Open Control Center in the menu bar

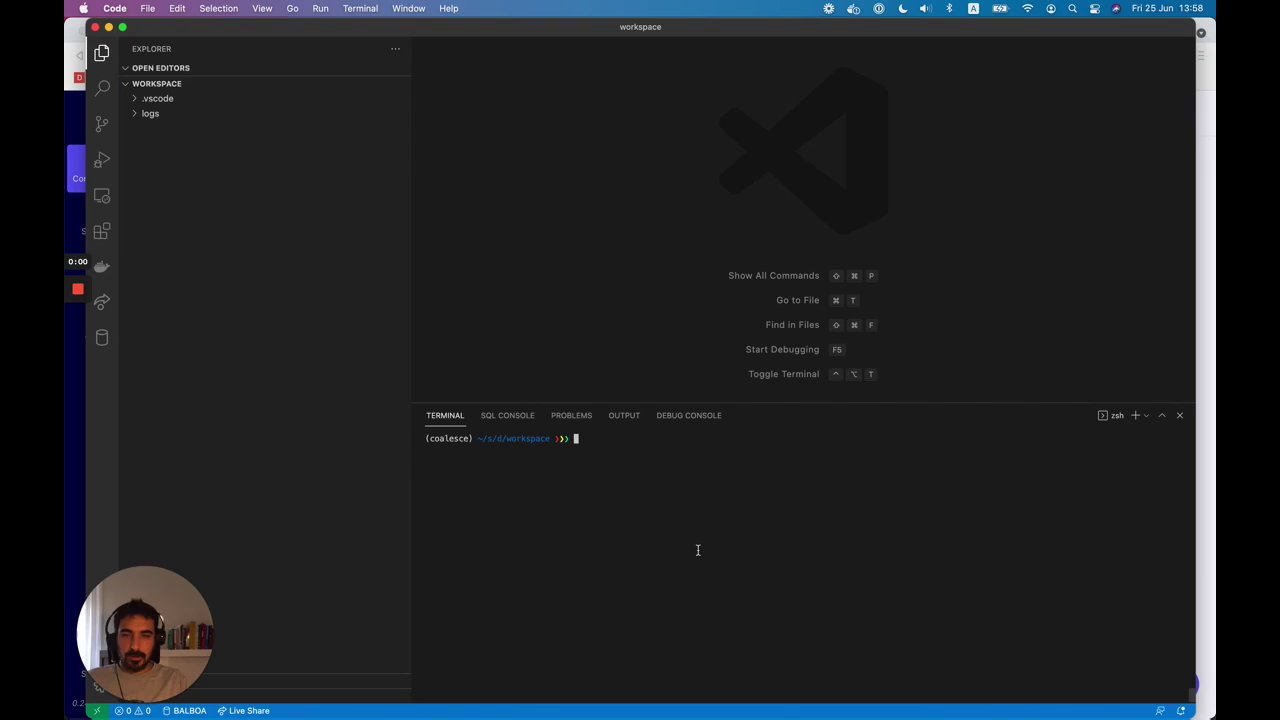1094,9
